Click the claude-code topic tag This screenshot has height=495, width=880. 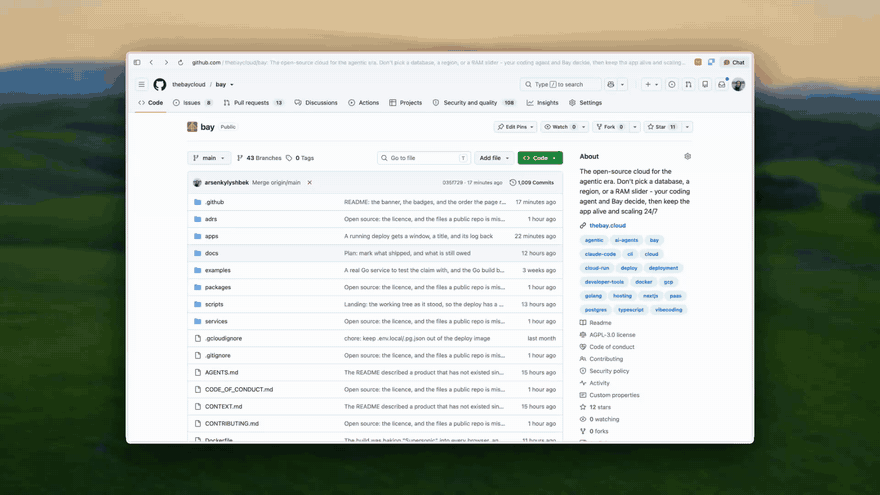point(600,254)
